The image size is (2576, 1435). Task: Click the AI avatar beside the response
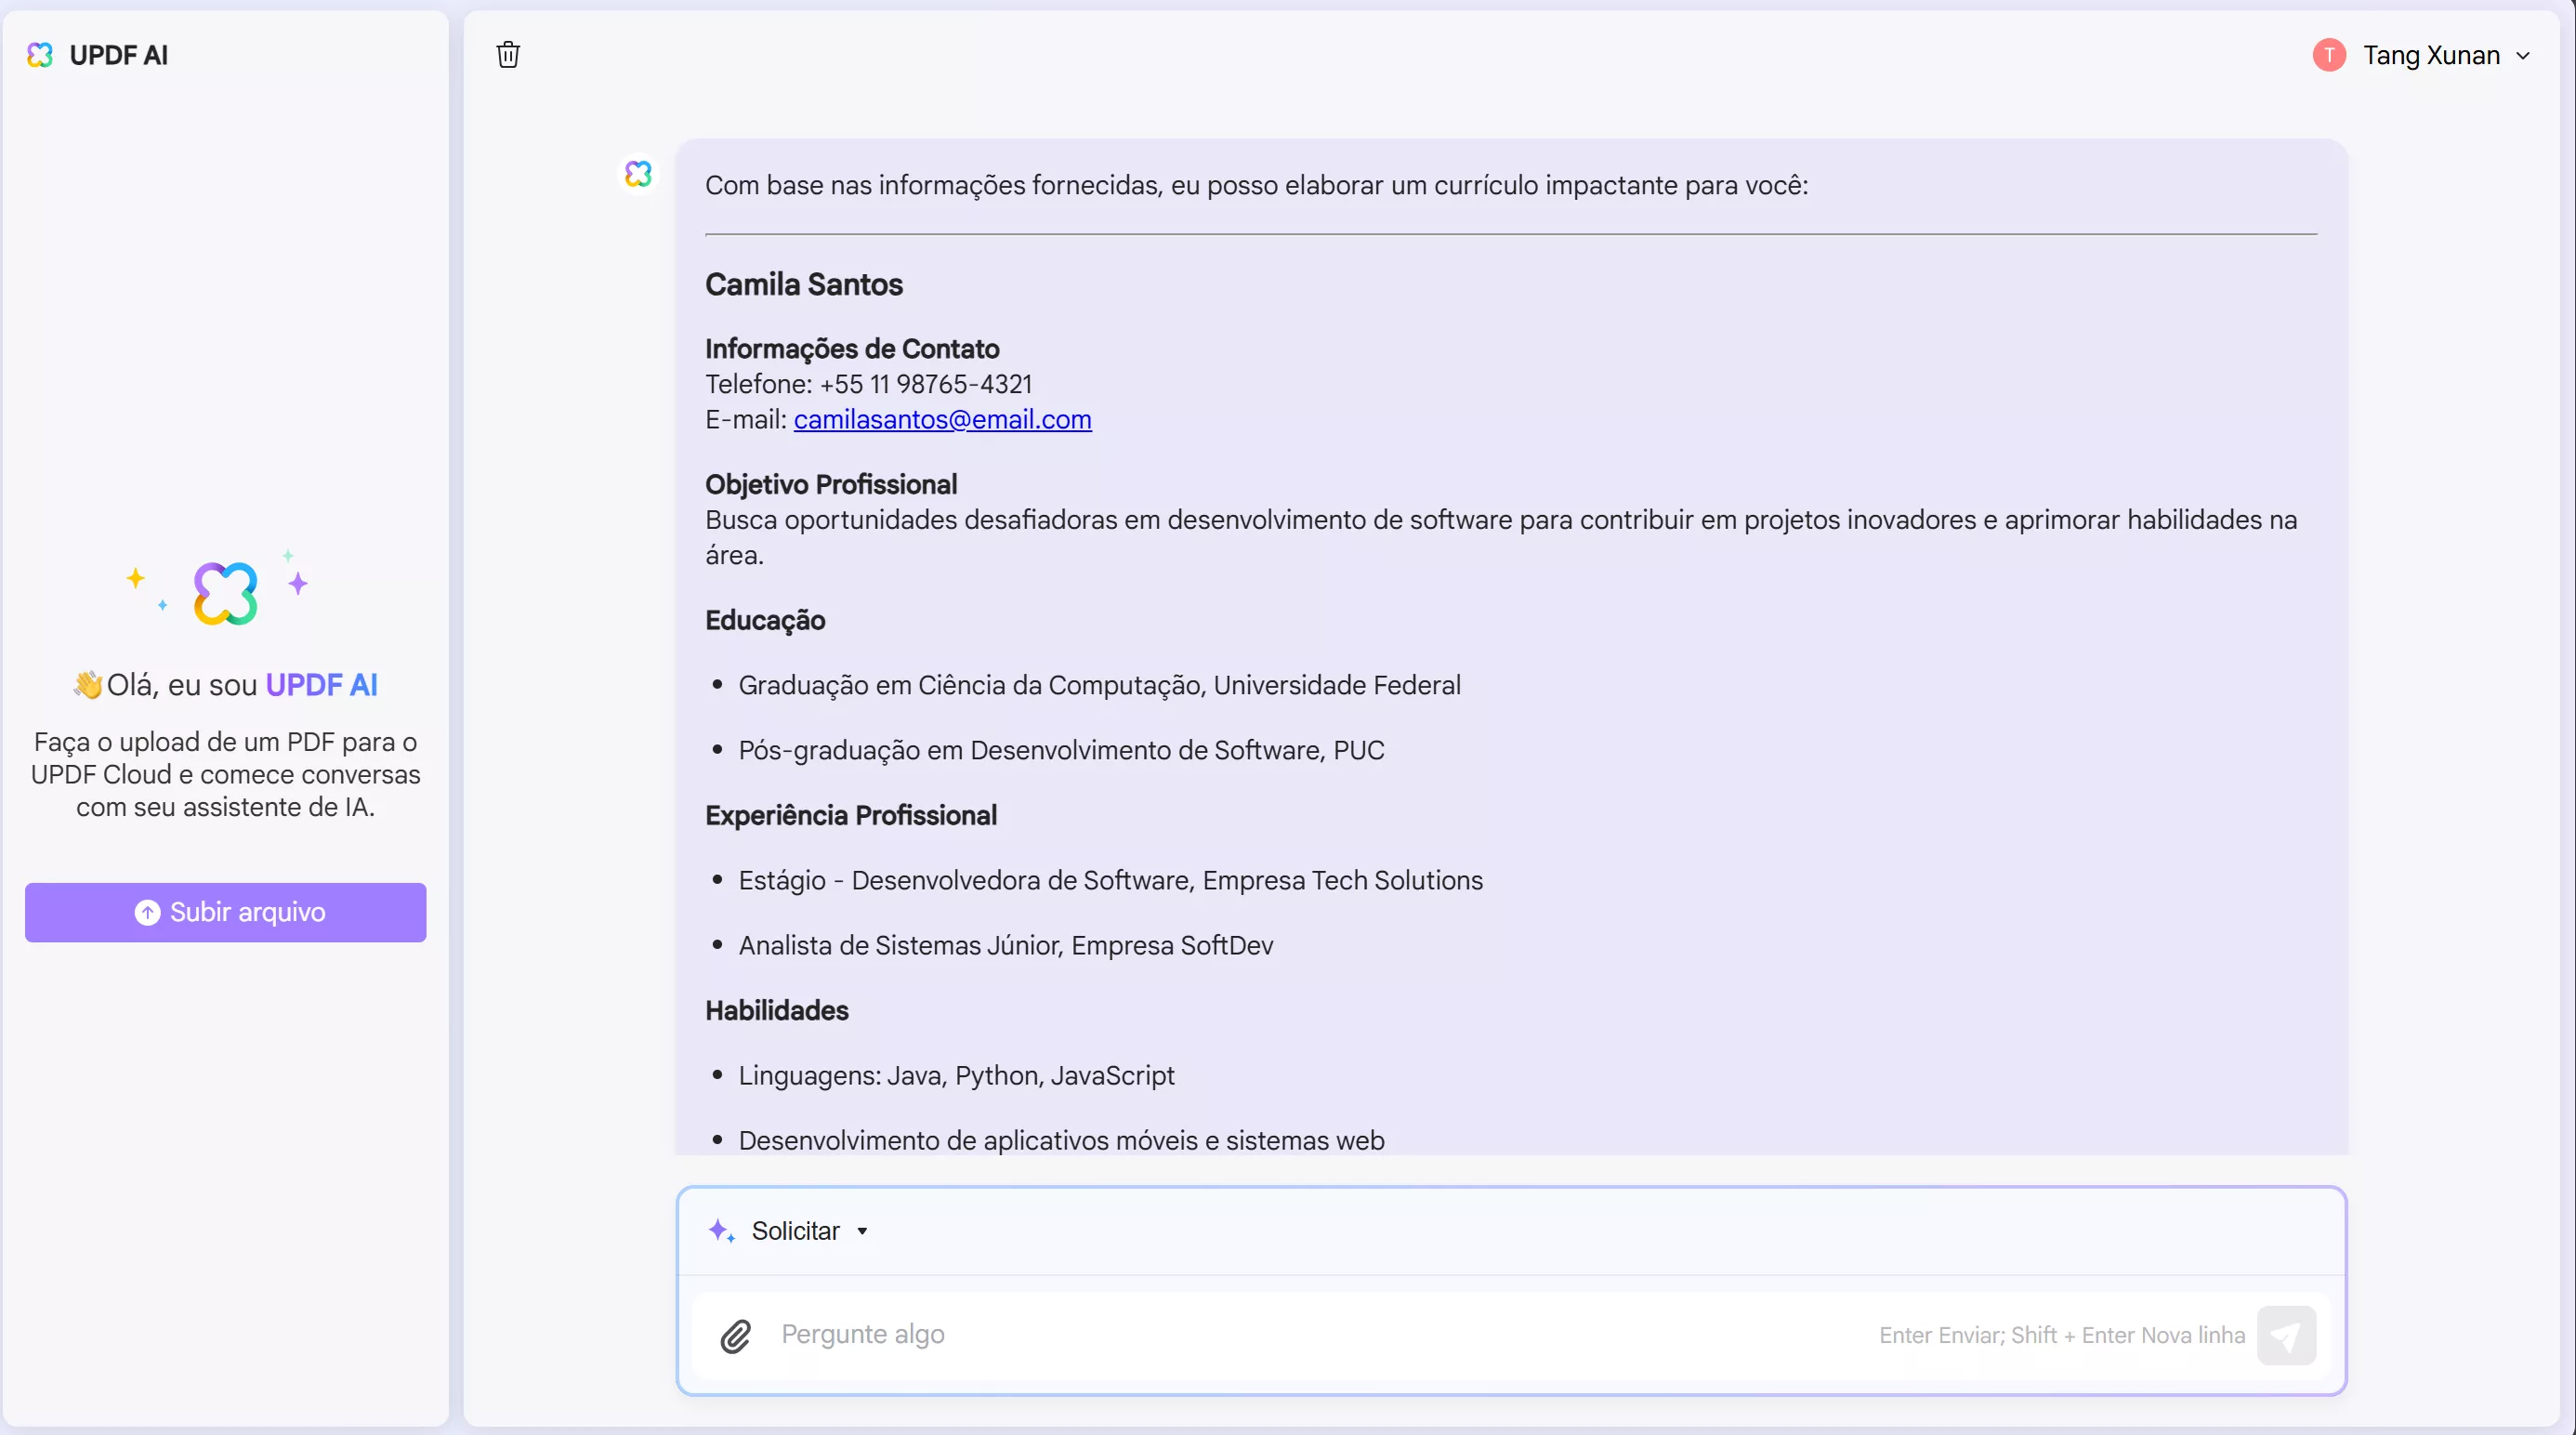[x=638, y=174]
